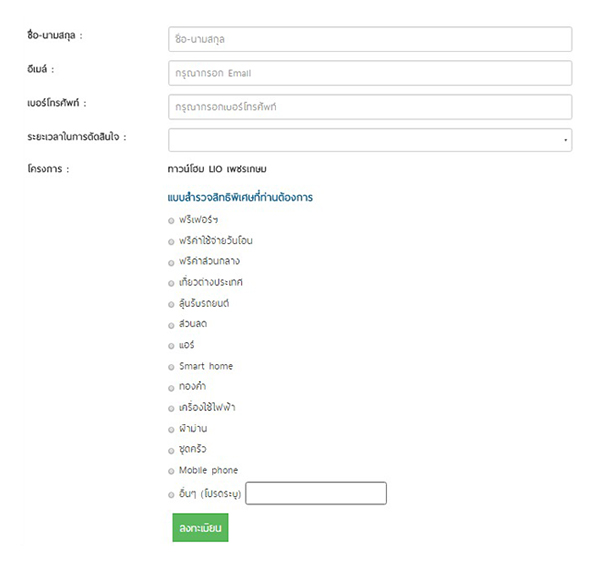
Task: Choose the Smart home option
Action: [x=171, y=367]
